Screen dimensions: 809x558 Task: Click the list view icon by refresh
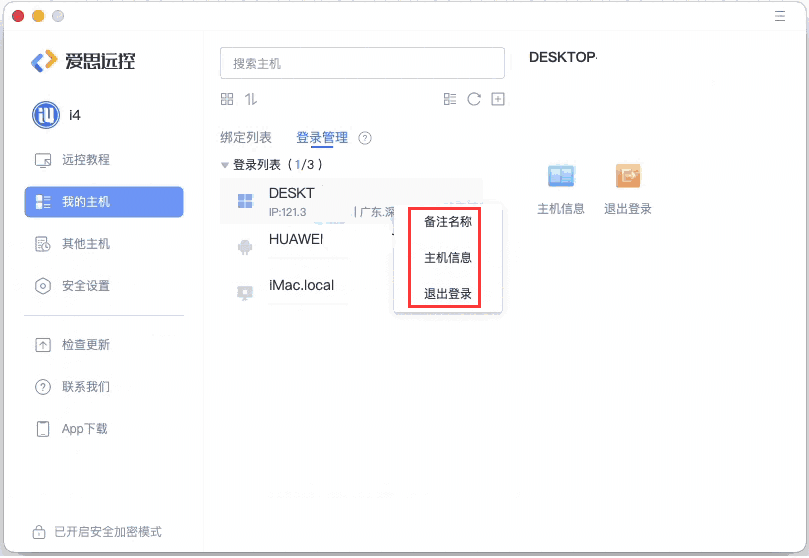pyautogui.click(x=450, y=99)
